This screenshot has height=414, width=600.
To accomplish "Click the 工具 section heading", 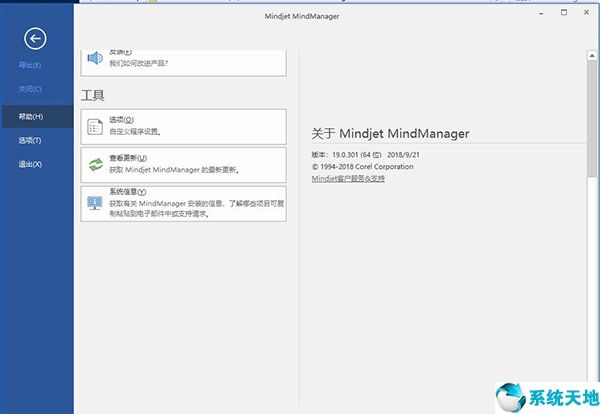I will (x=93, y=95).
